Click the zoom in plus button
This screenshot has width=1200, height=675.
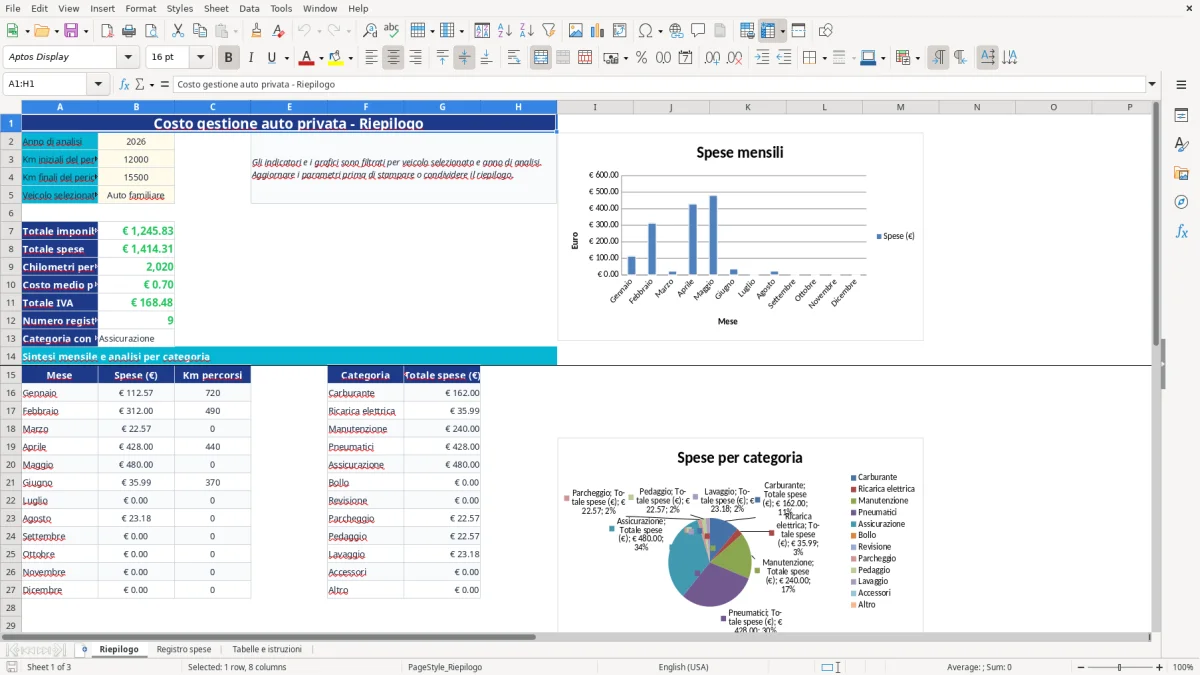click(x=1159, y=667)
